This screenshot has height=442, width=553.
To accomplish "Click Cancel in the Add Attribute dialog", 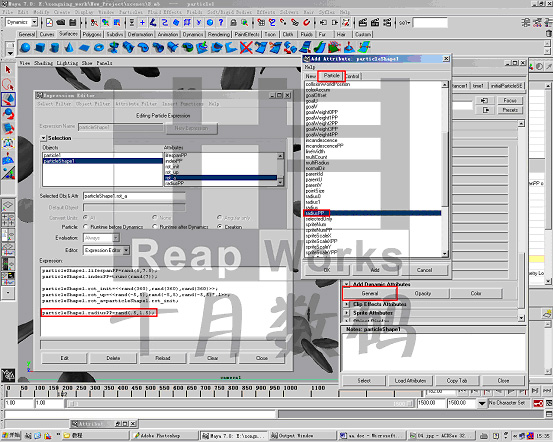I will pos(424,270).
